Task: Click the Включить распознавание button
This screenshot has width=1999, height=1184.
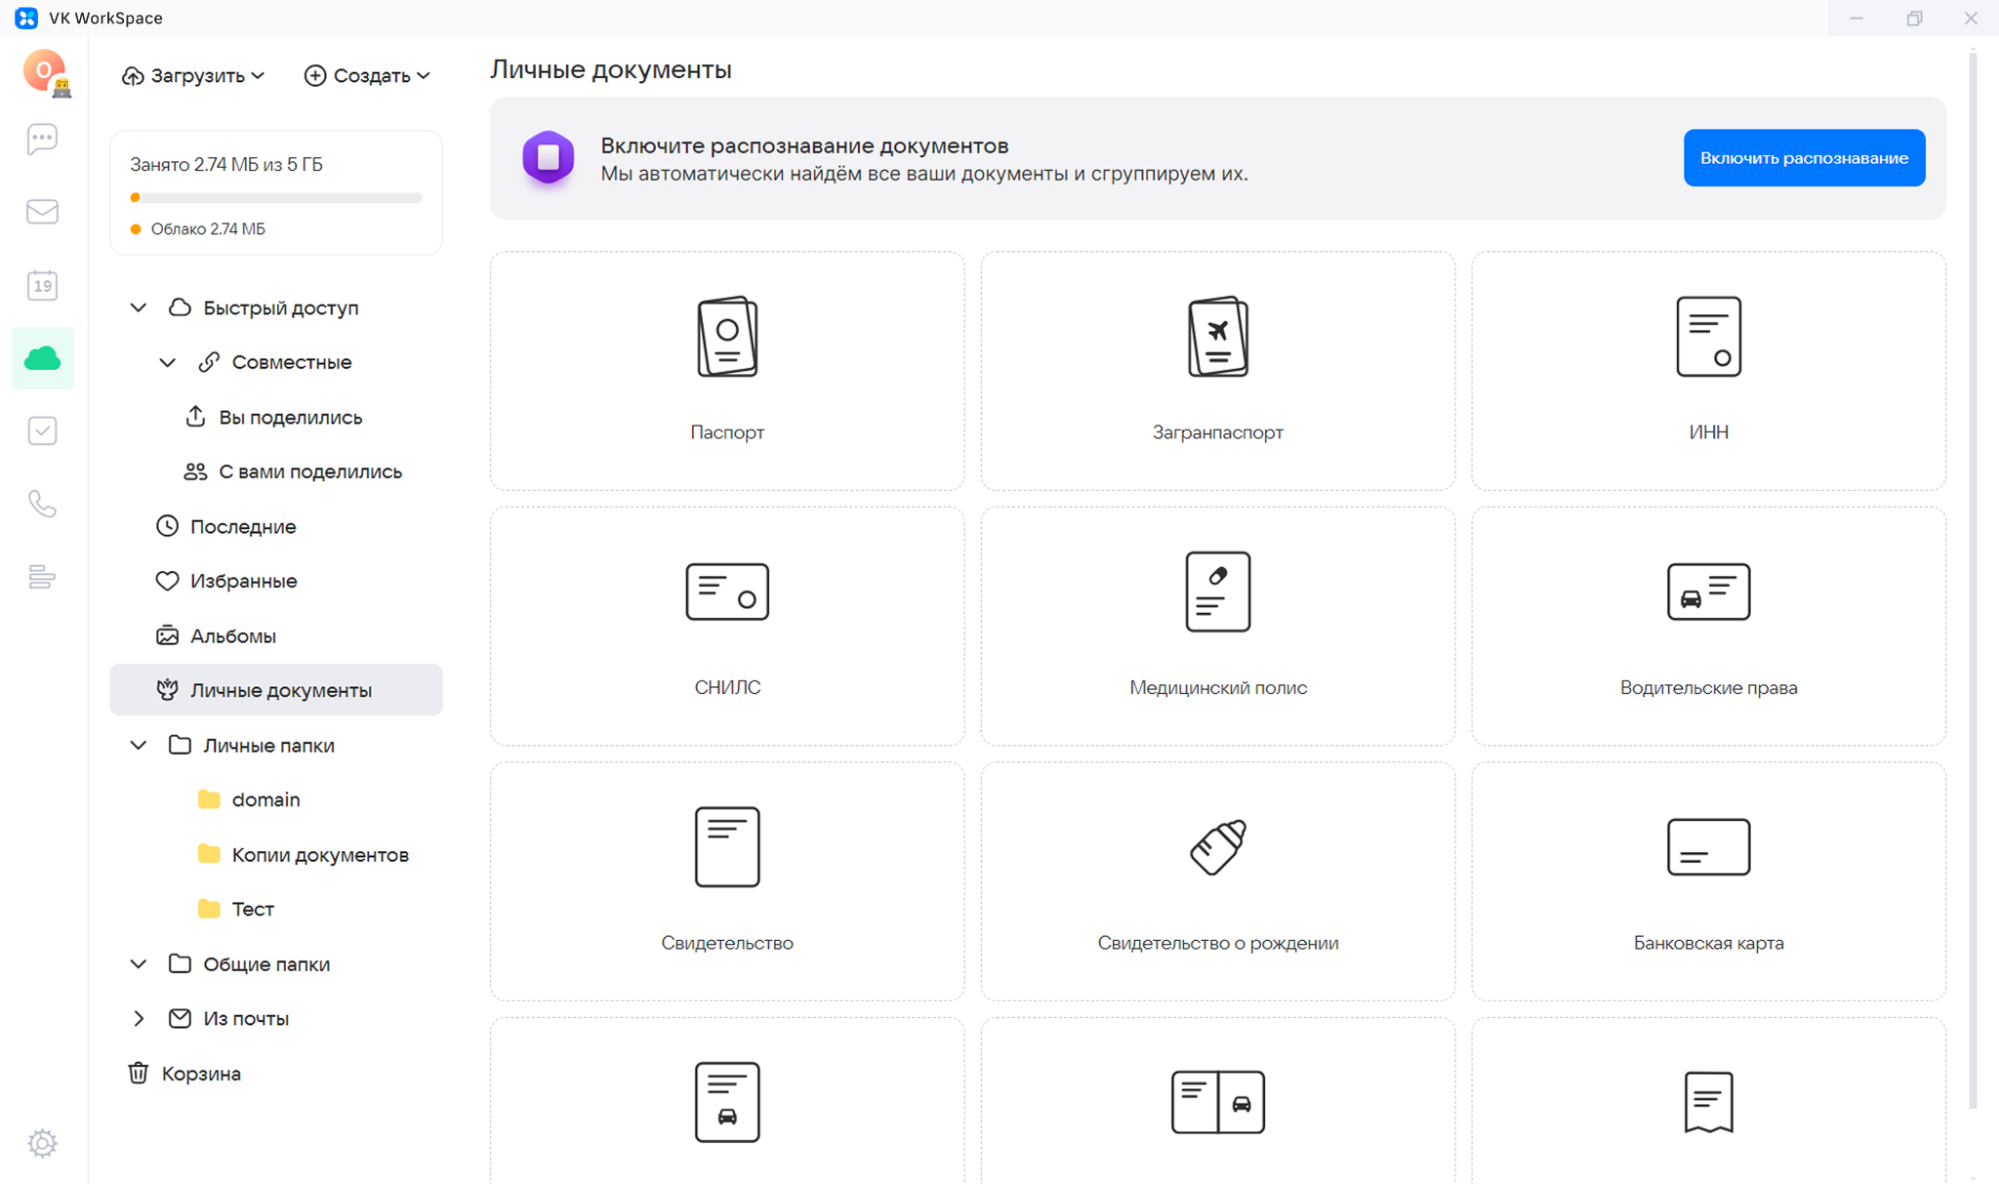Action: tap(1803, 158)
